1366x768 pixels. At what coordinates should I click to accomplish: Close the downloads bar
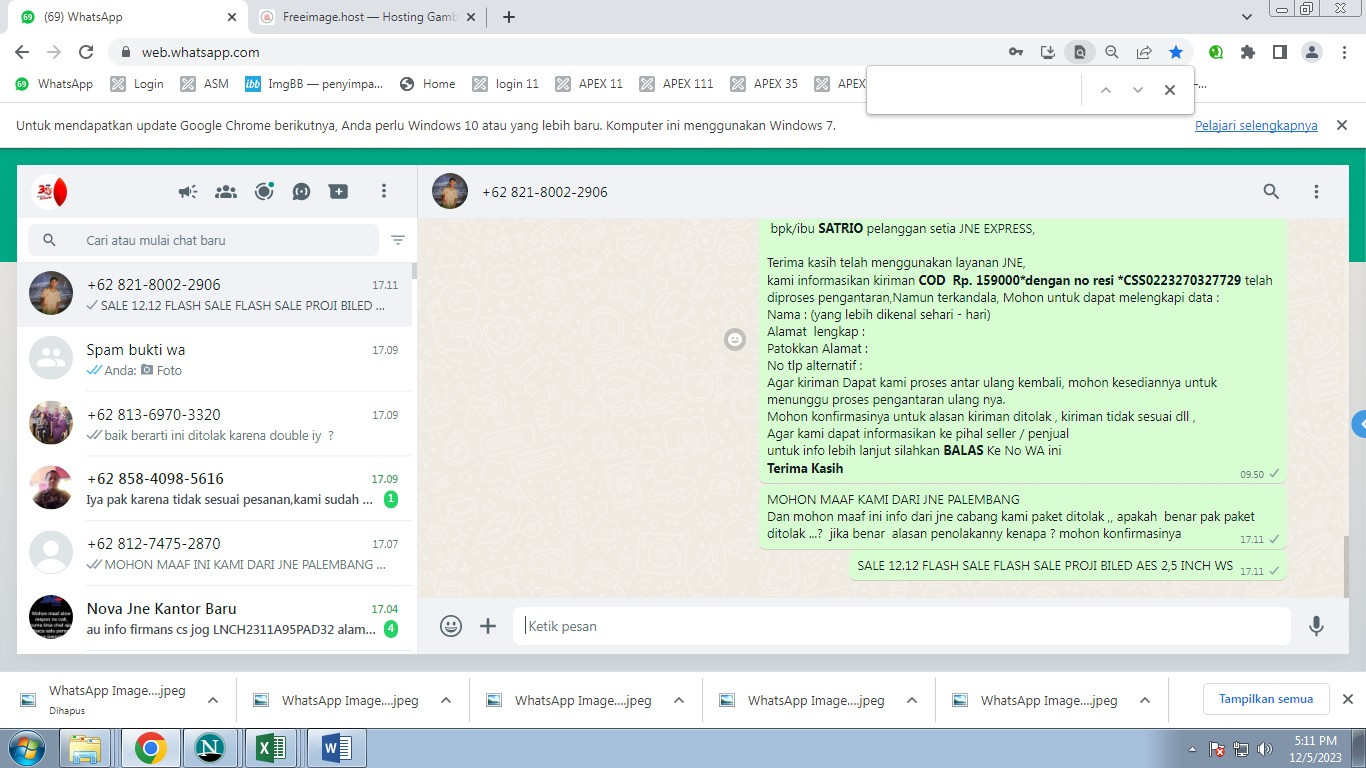[1347, 699]
